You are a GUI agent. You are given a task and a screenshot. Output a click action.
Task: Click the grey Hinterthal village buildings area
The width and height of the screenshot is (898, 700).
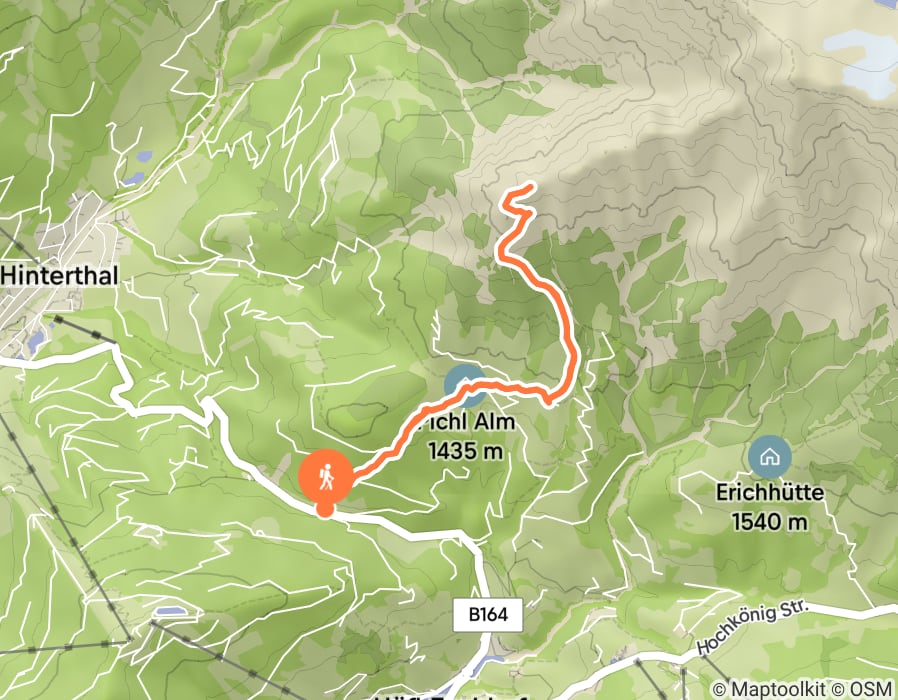(69, 241)
